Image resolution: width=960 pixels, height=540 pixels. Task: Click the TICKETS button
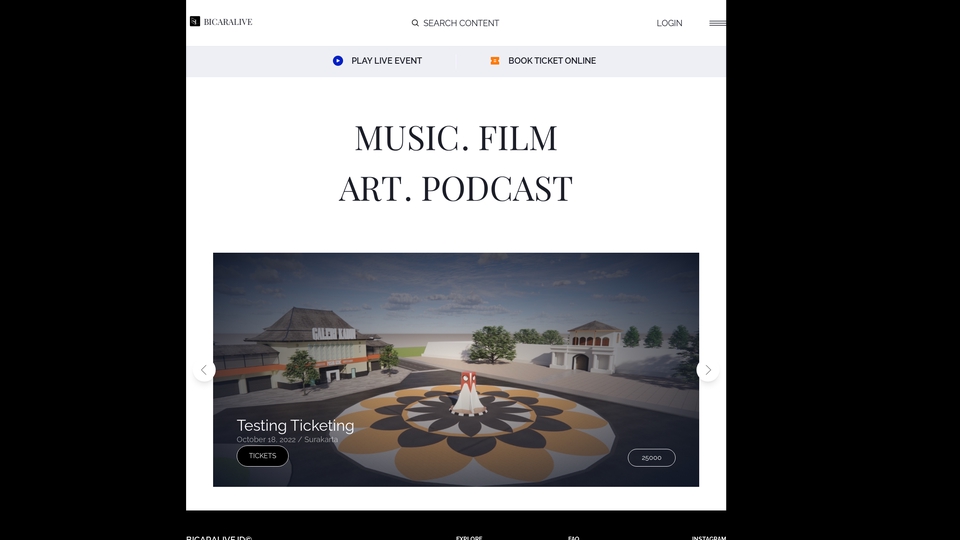click(263, 456)
